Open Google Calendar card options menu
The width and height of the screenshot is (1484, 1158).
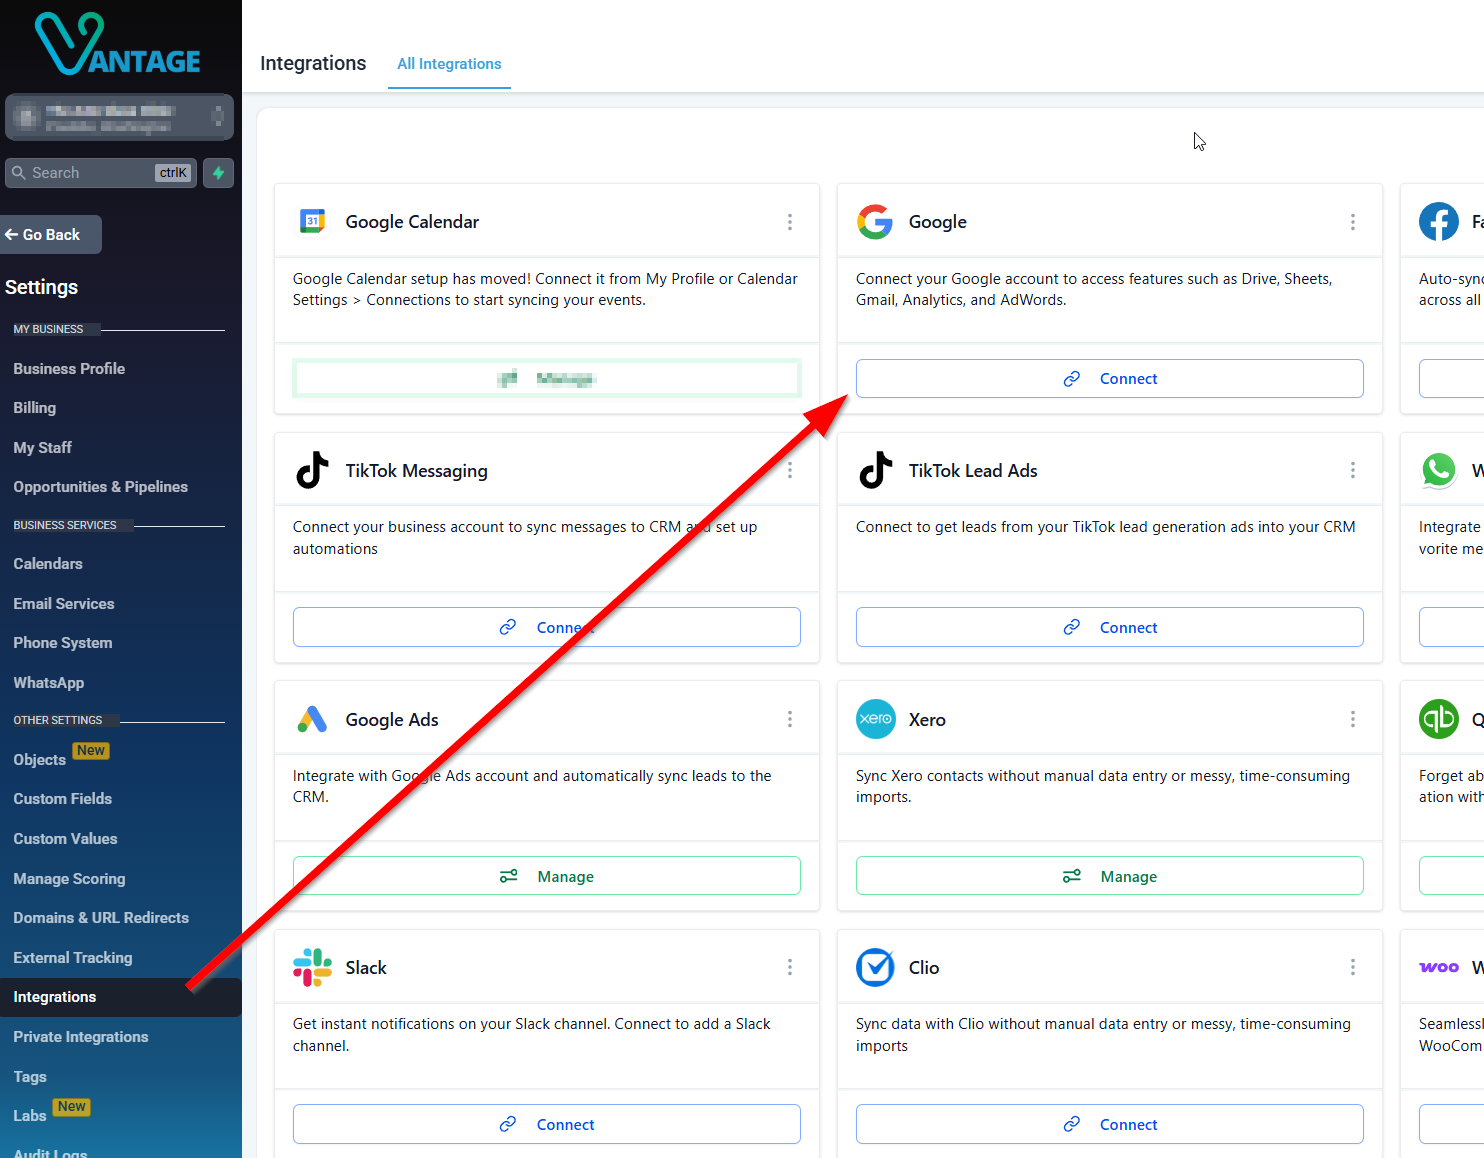pos(790,222)
